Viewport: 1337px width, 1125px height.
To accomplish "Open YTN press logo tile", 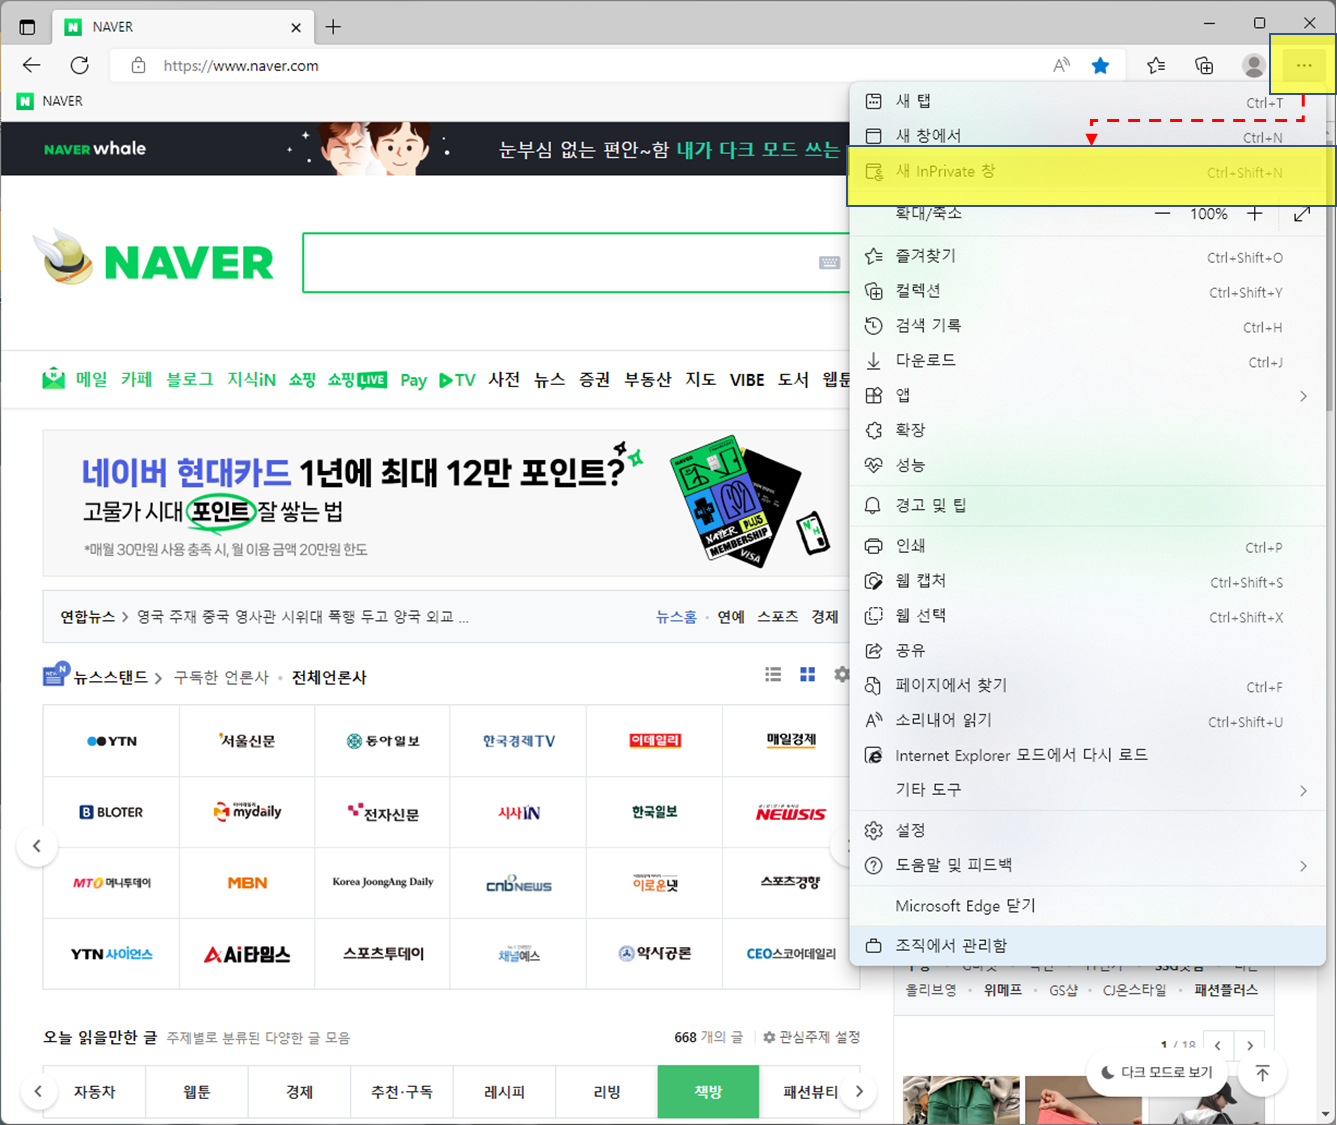I will pos(111,741).
